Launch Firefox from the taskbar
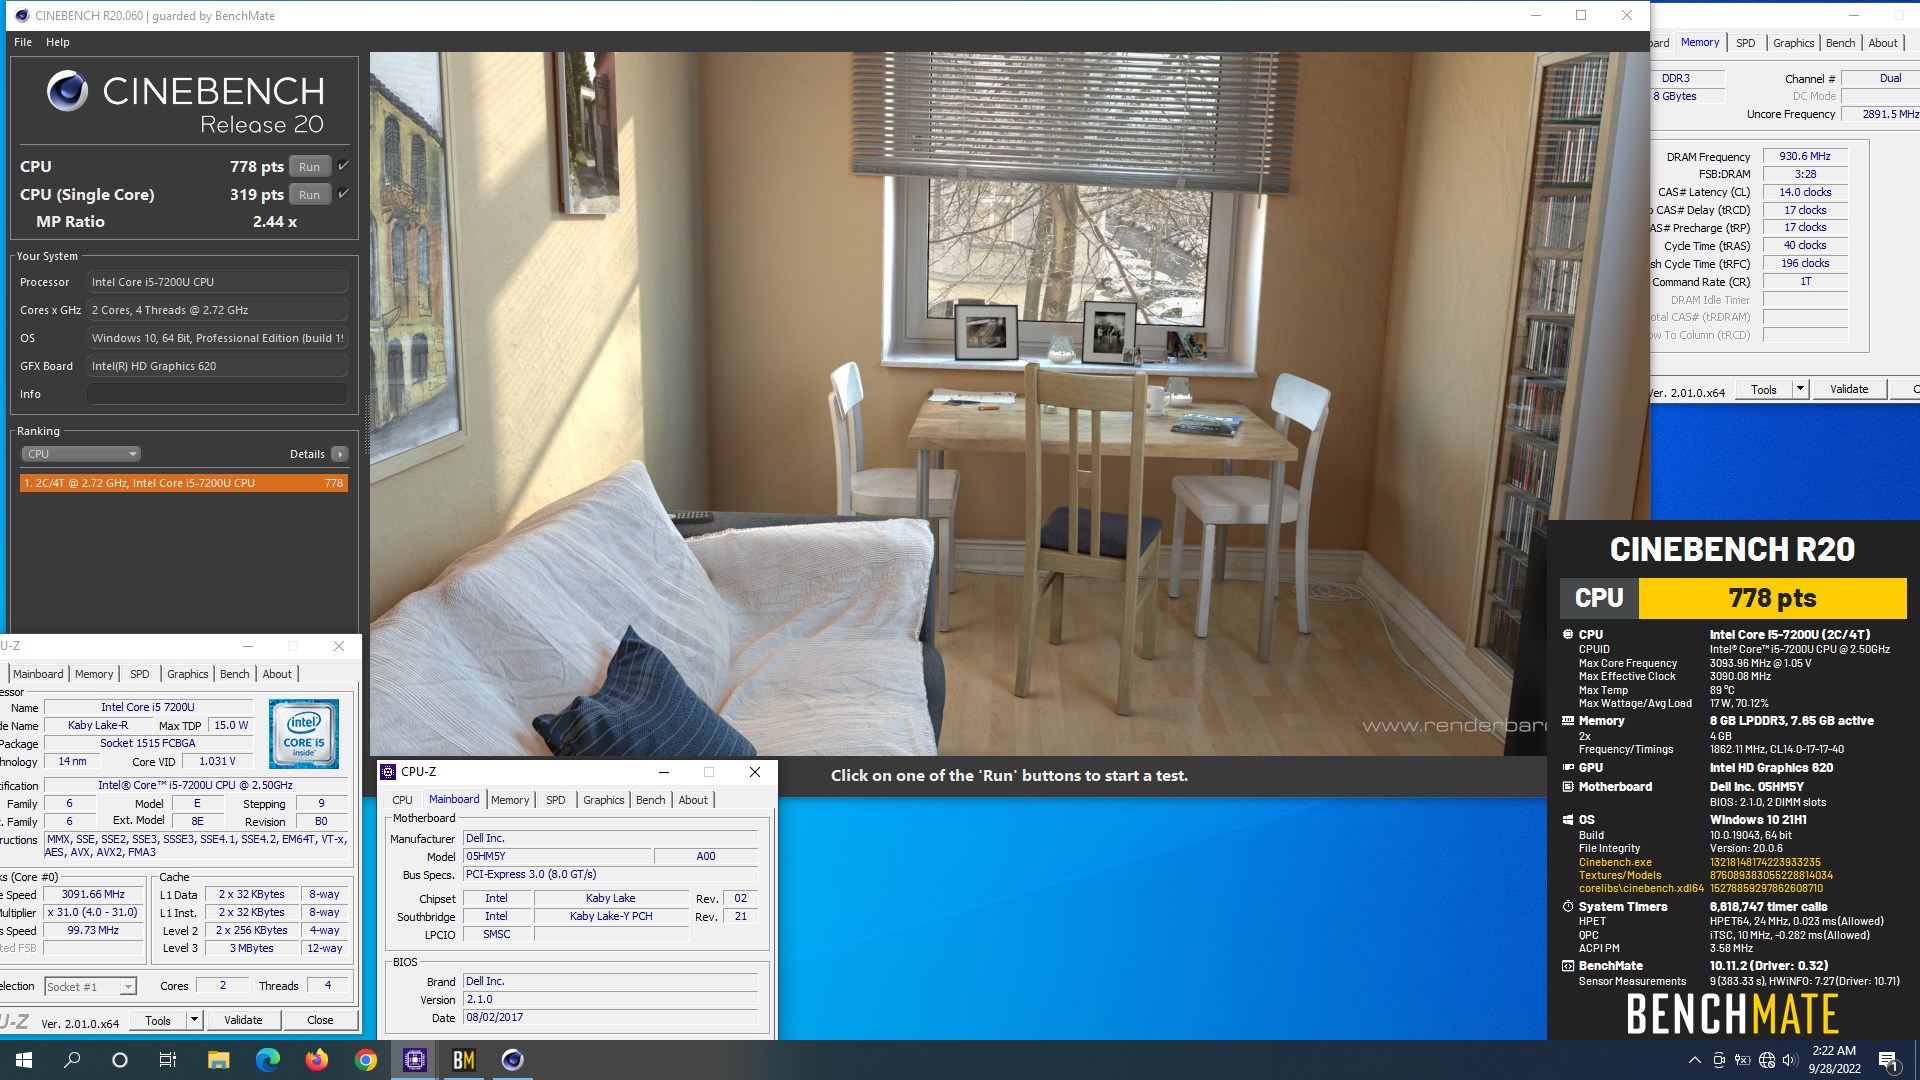The height and width of the screenshot is (1080, 1920). coord(316,1060)
